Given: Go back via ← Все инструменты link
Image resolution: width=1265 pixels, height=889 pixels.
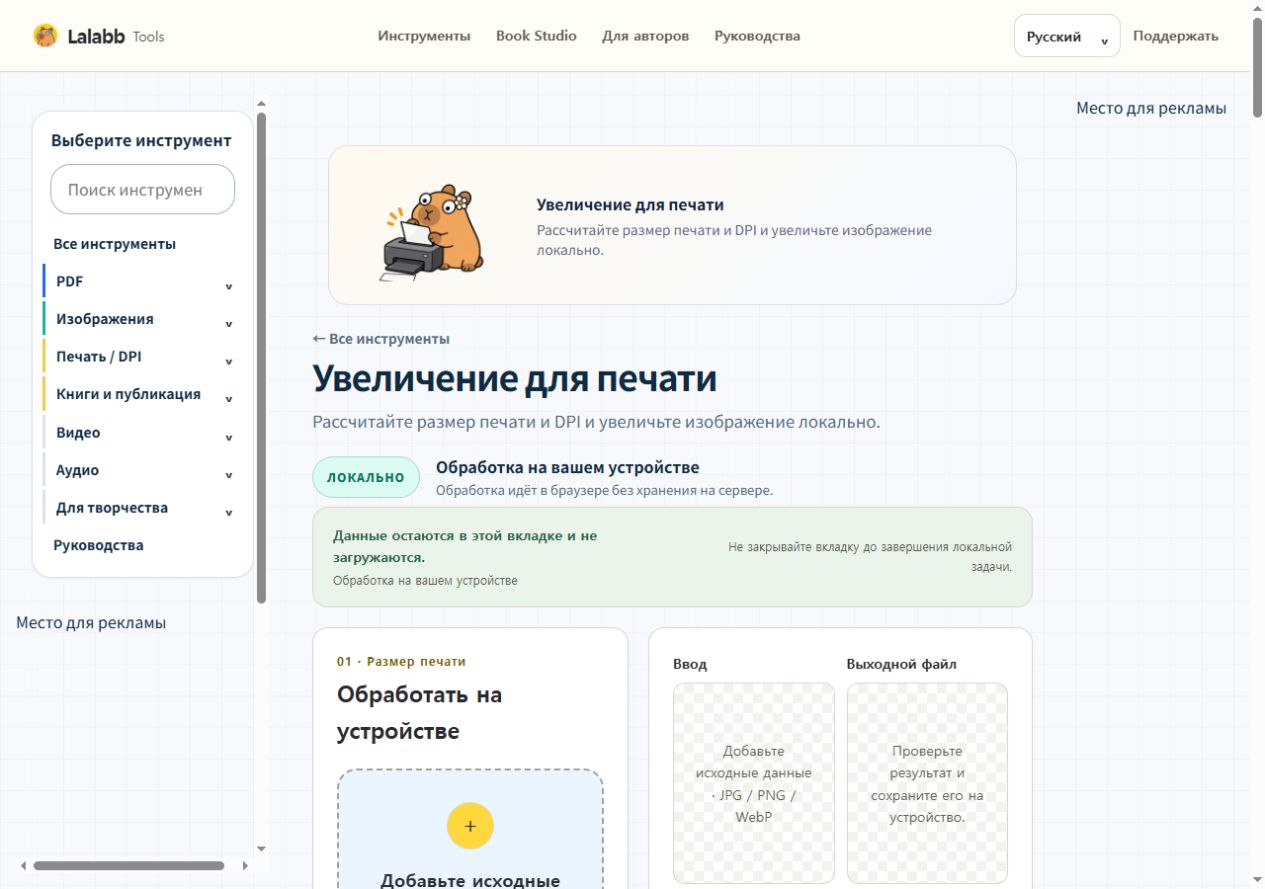Looking at the screenshot, I should click(381, 339).
